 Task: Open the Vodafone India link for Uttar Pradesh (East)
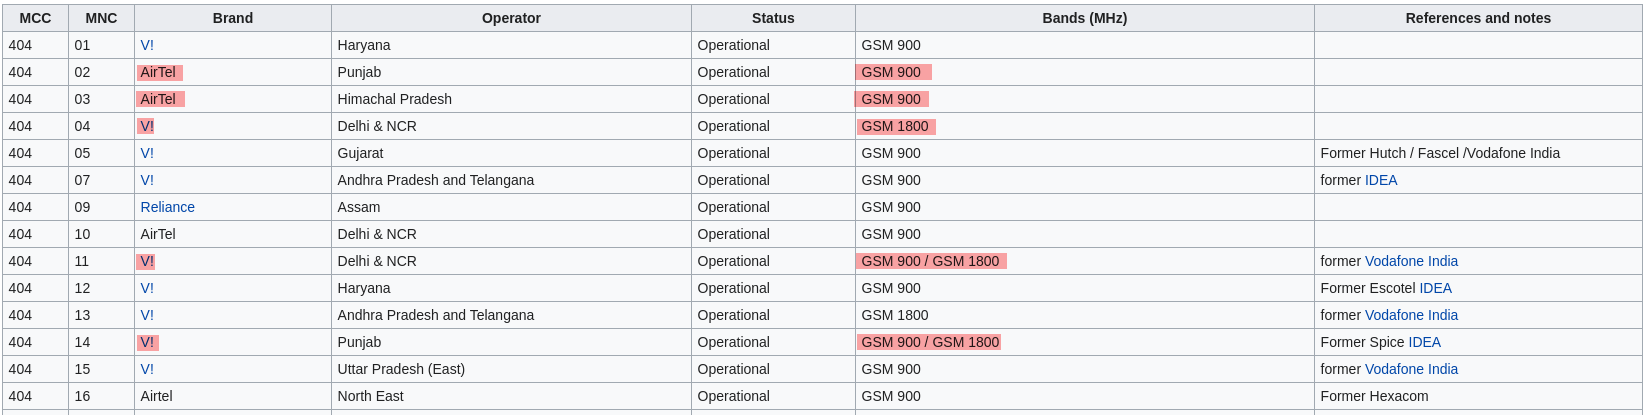1410,369
